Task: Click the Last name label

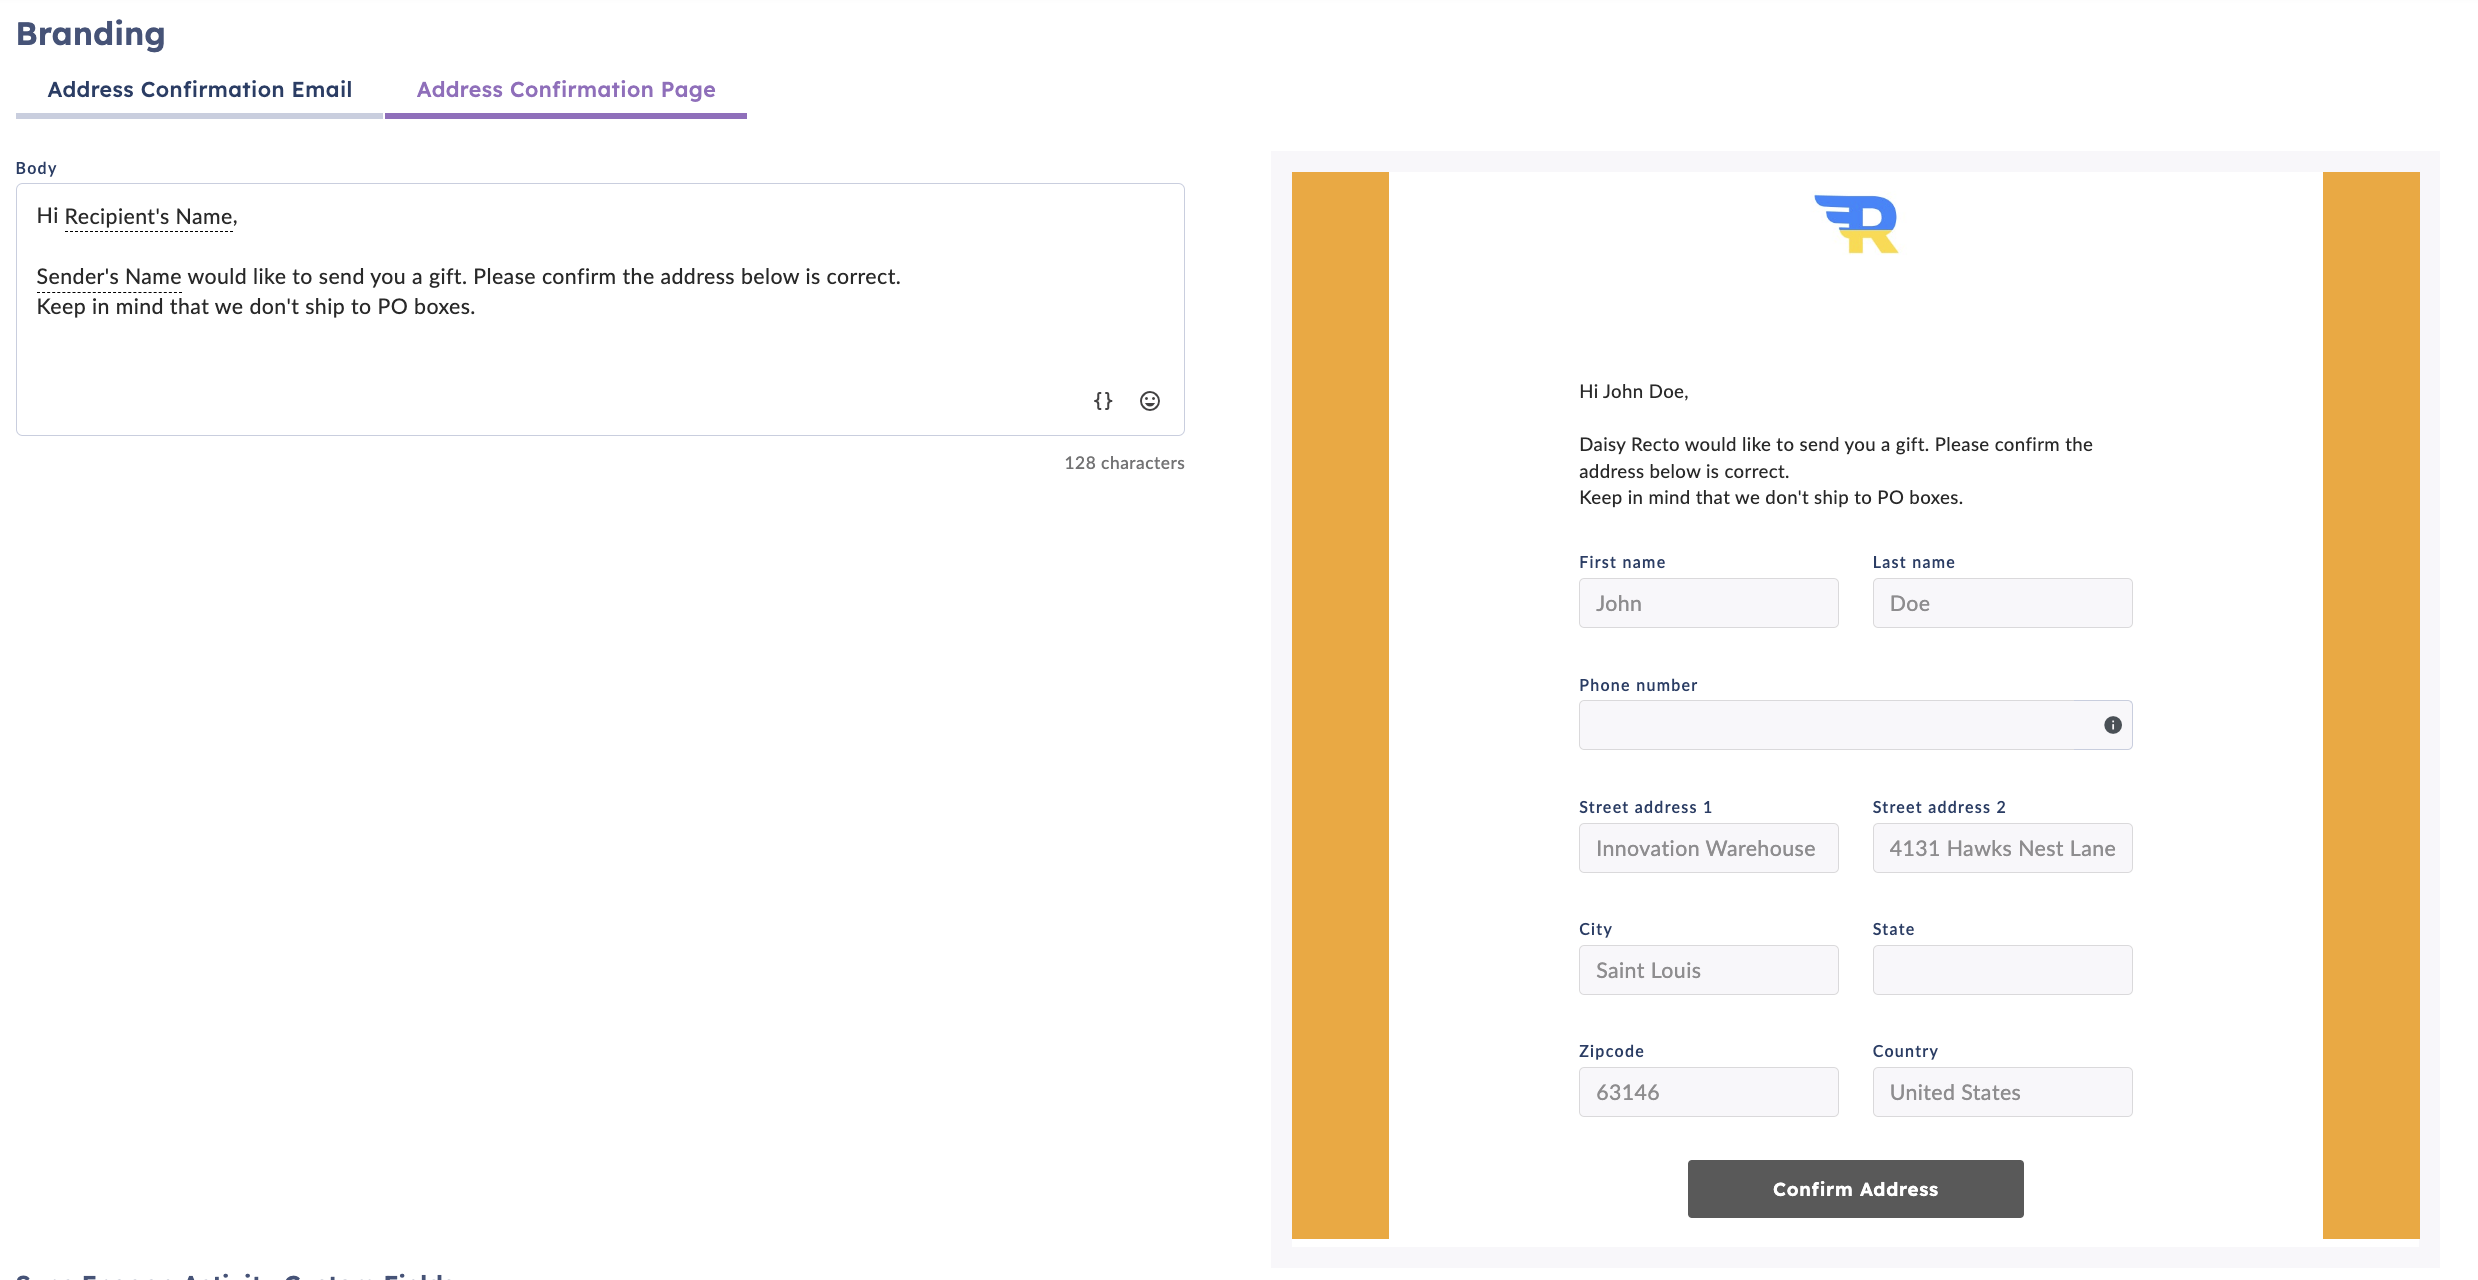Action: [x=1914, y=562]
